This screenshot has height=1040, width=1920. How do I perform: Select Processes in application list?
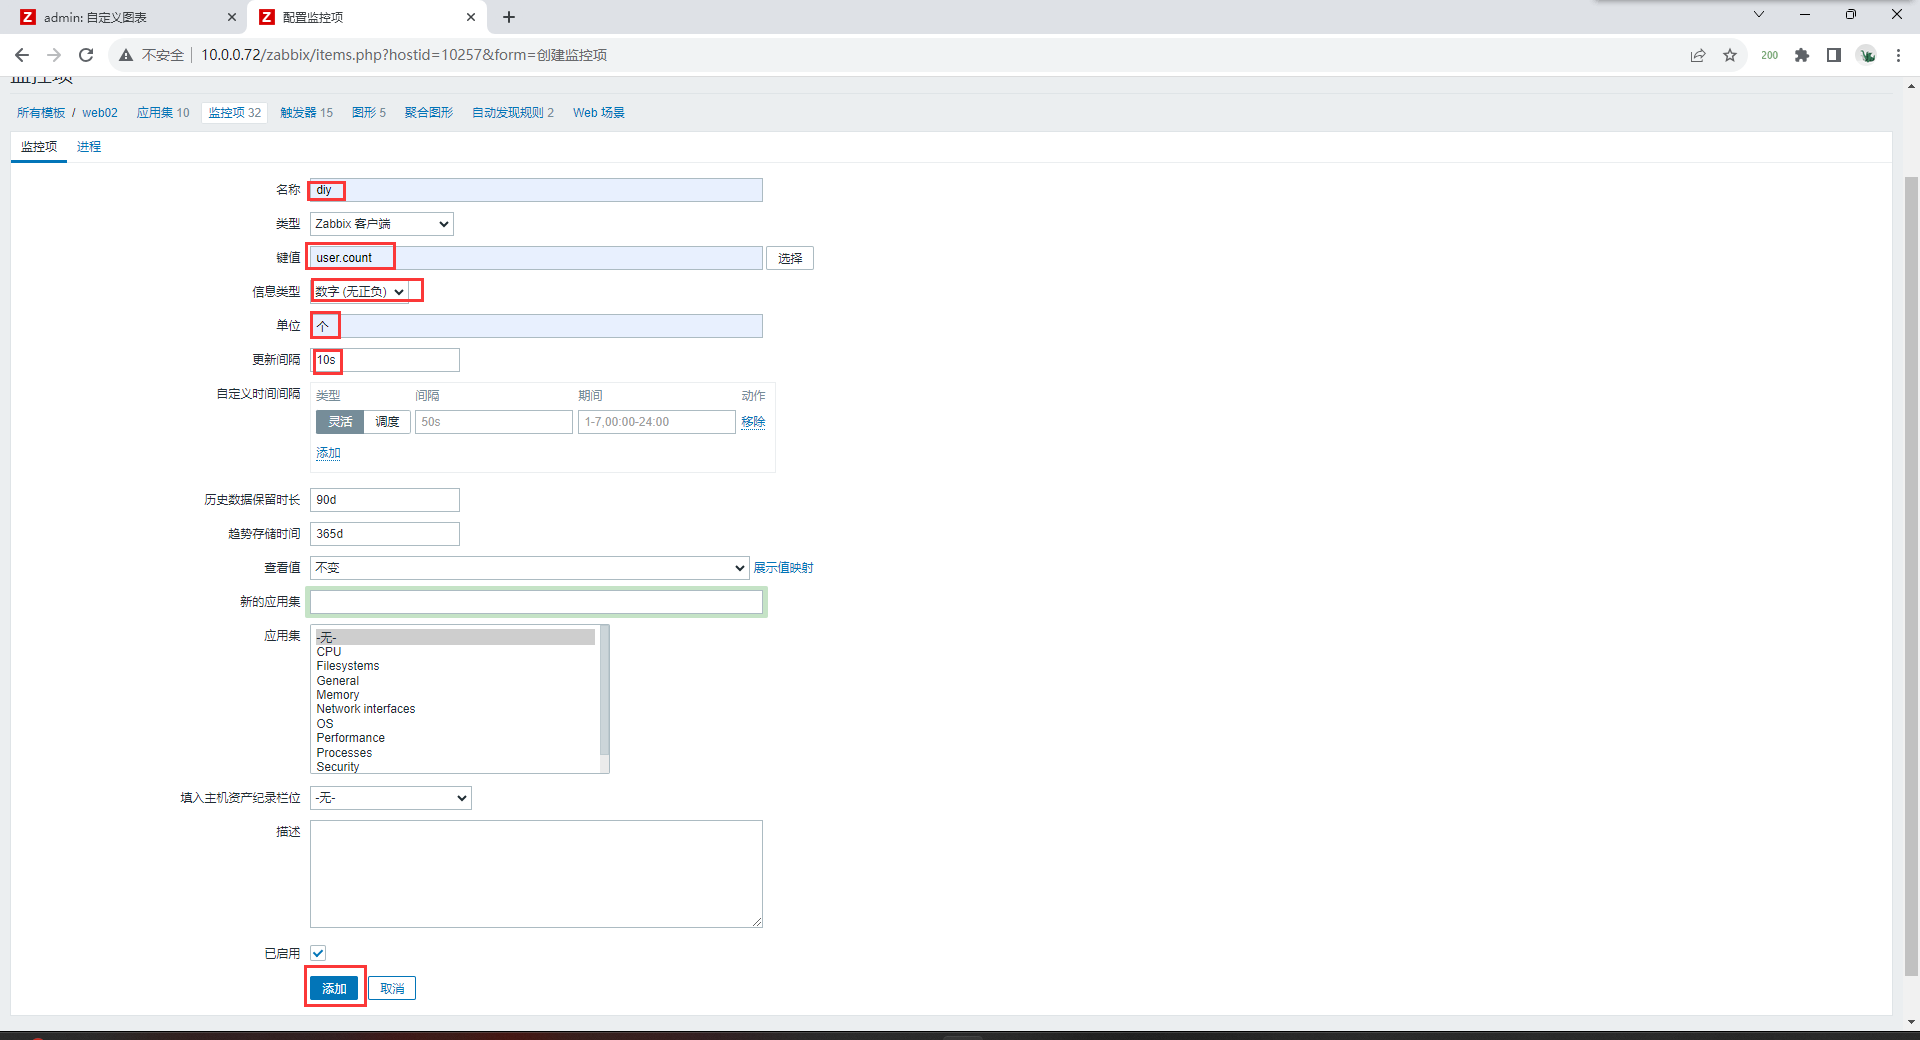[x=455, y=753]
